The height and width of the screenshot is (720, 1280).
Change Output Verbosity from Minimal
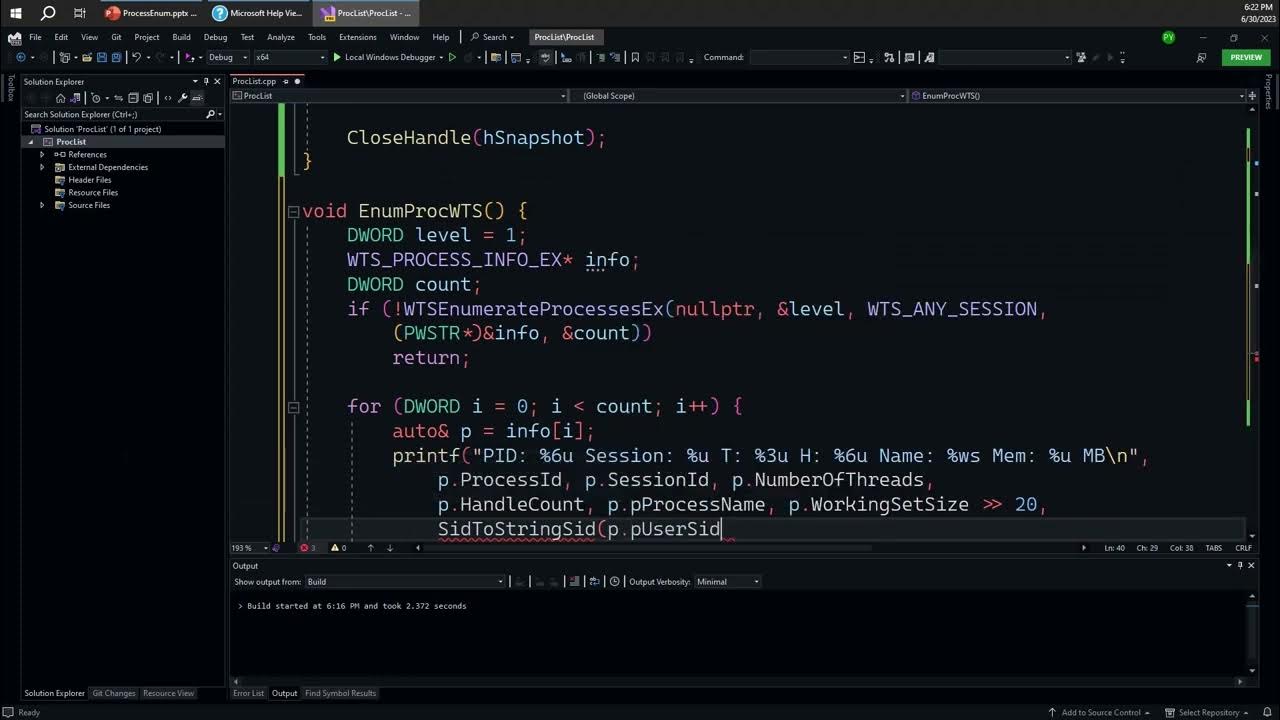753,581
